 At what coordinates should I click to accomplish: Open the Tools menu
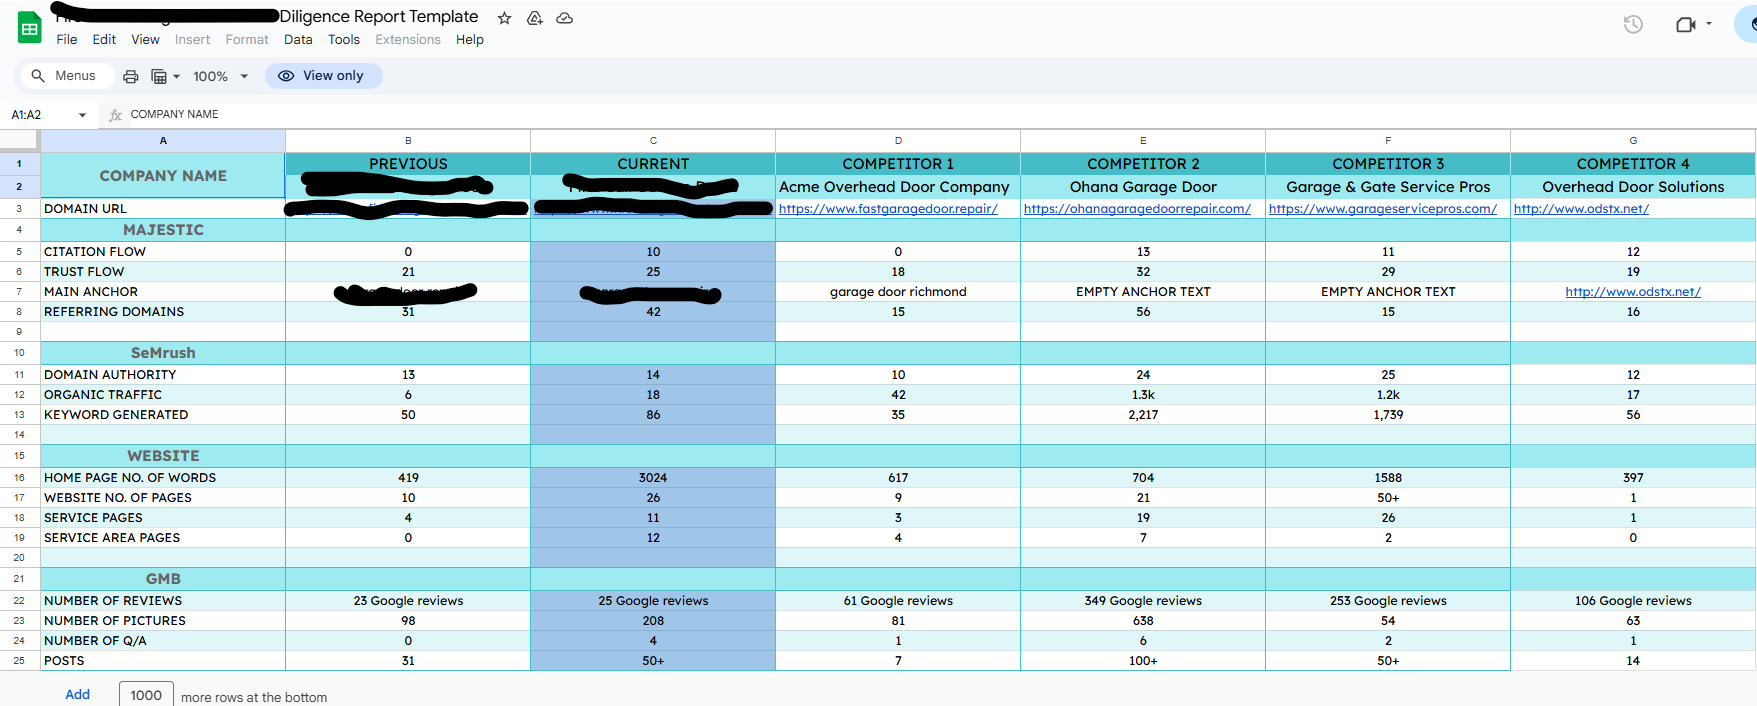[344, 40]
